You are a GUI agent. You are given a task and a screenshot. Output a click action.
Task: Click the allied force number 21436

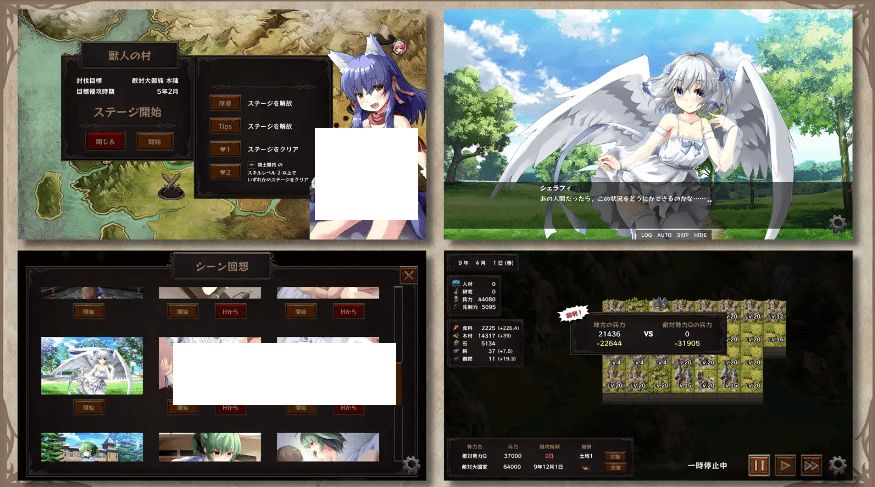click(609, 334)
